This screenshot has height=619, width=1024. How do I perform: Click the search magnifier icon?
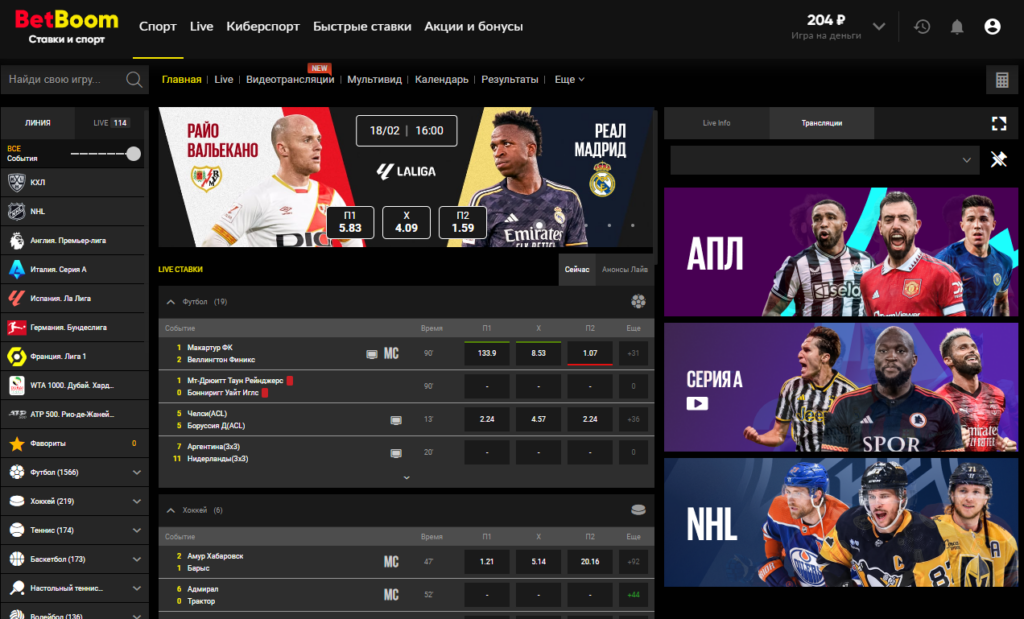[x=134, y=80]
